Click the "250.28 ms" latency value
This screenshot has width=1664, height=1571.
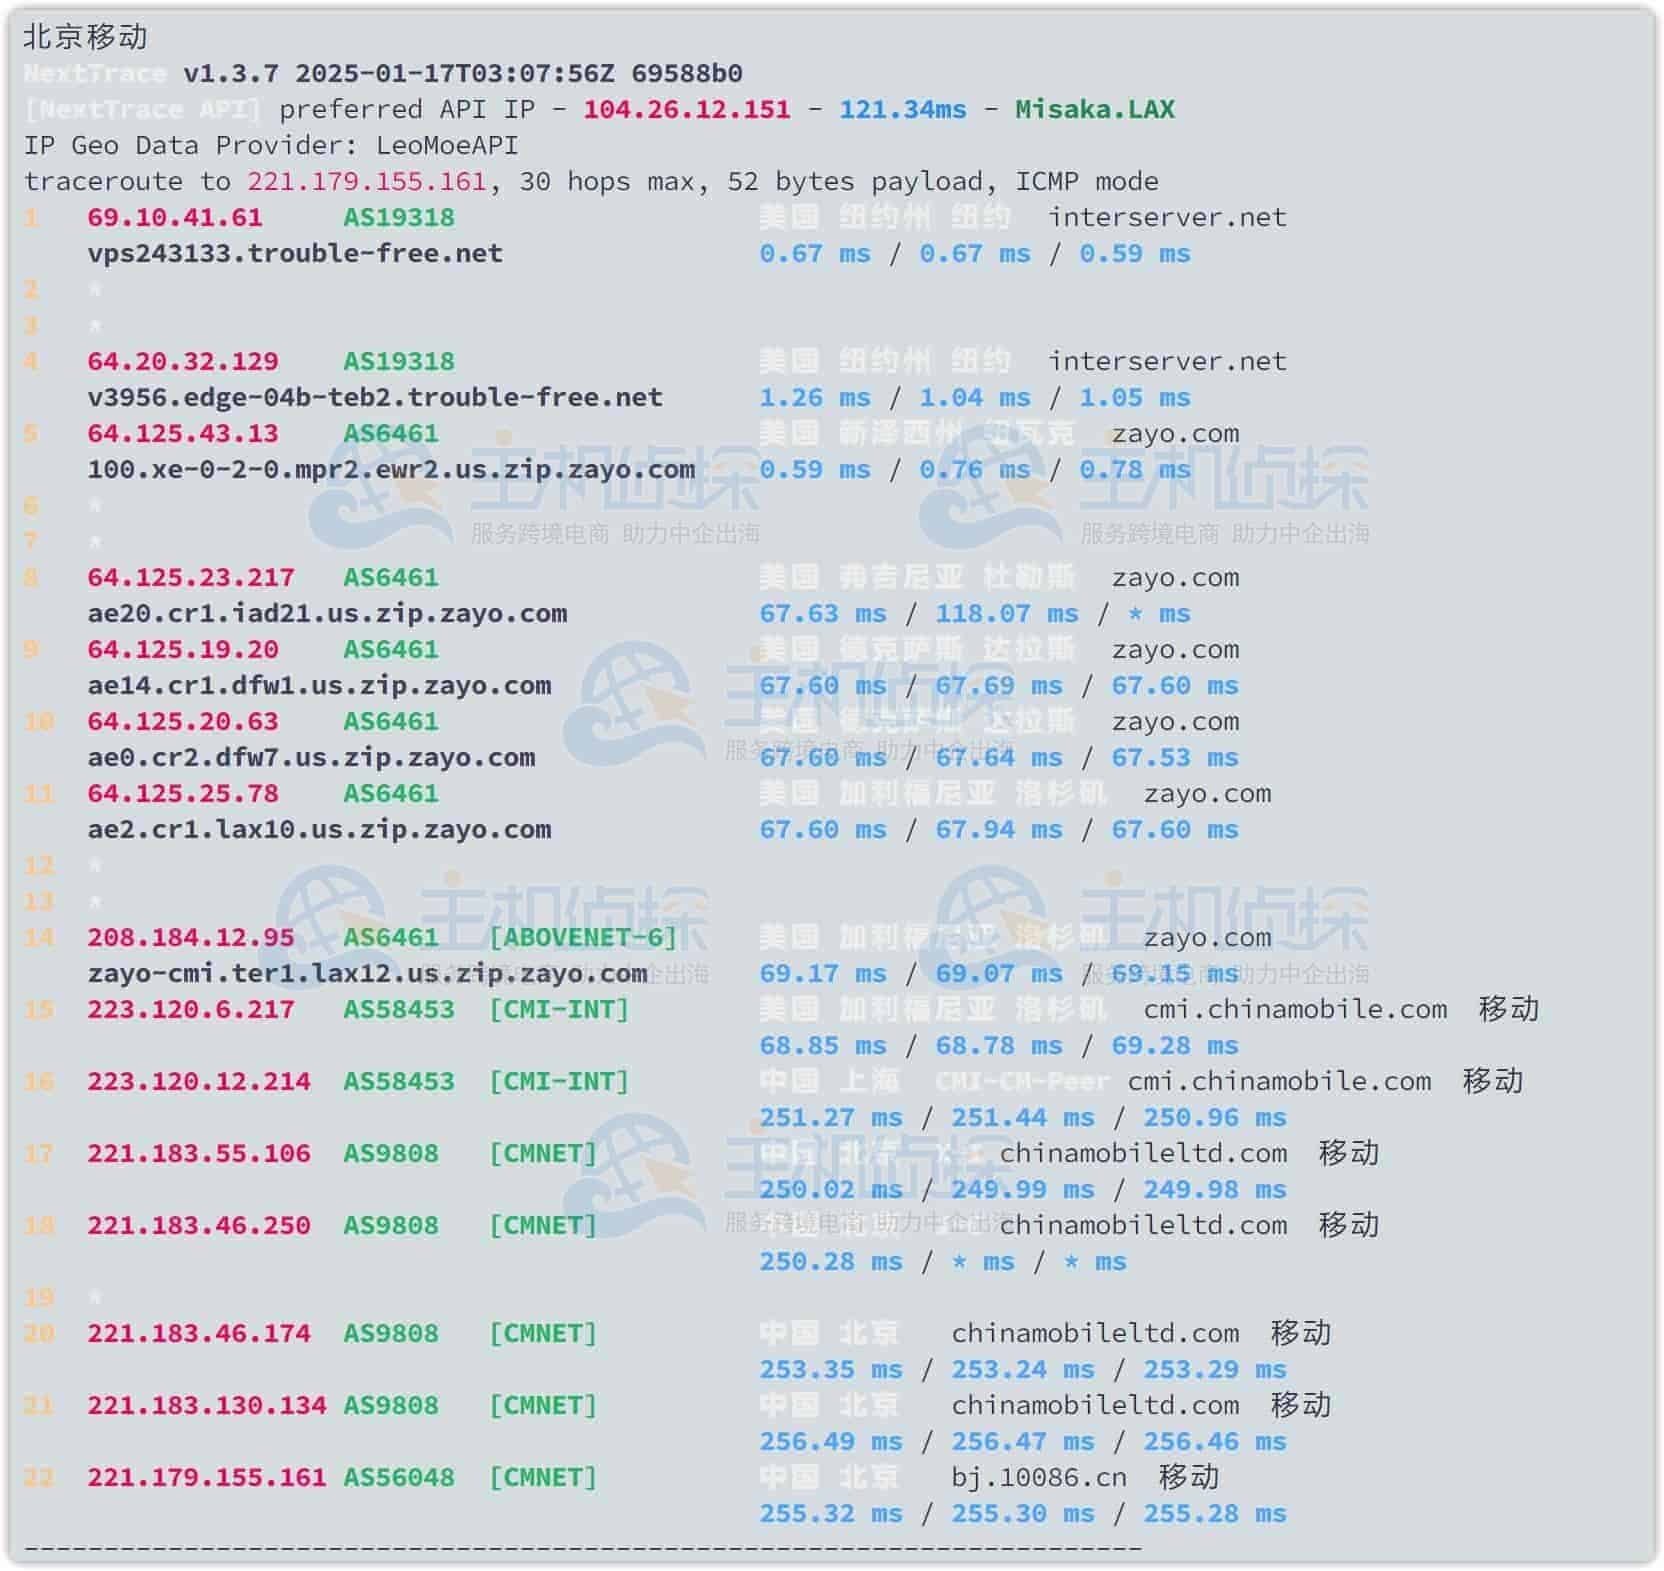click(x=831, y=1261)
